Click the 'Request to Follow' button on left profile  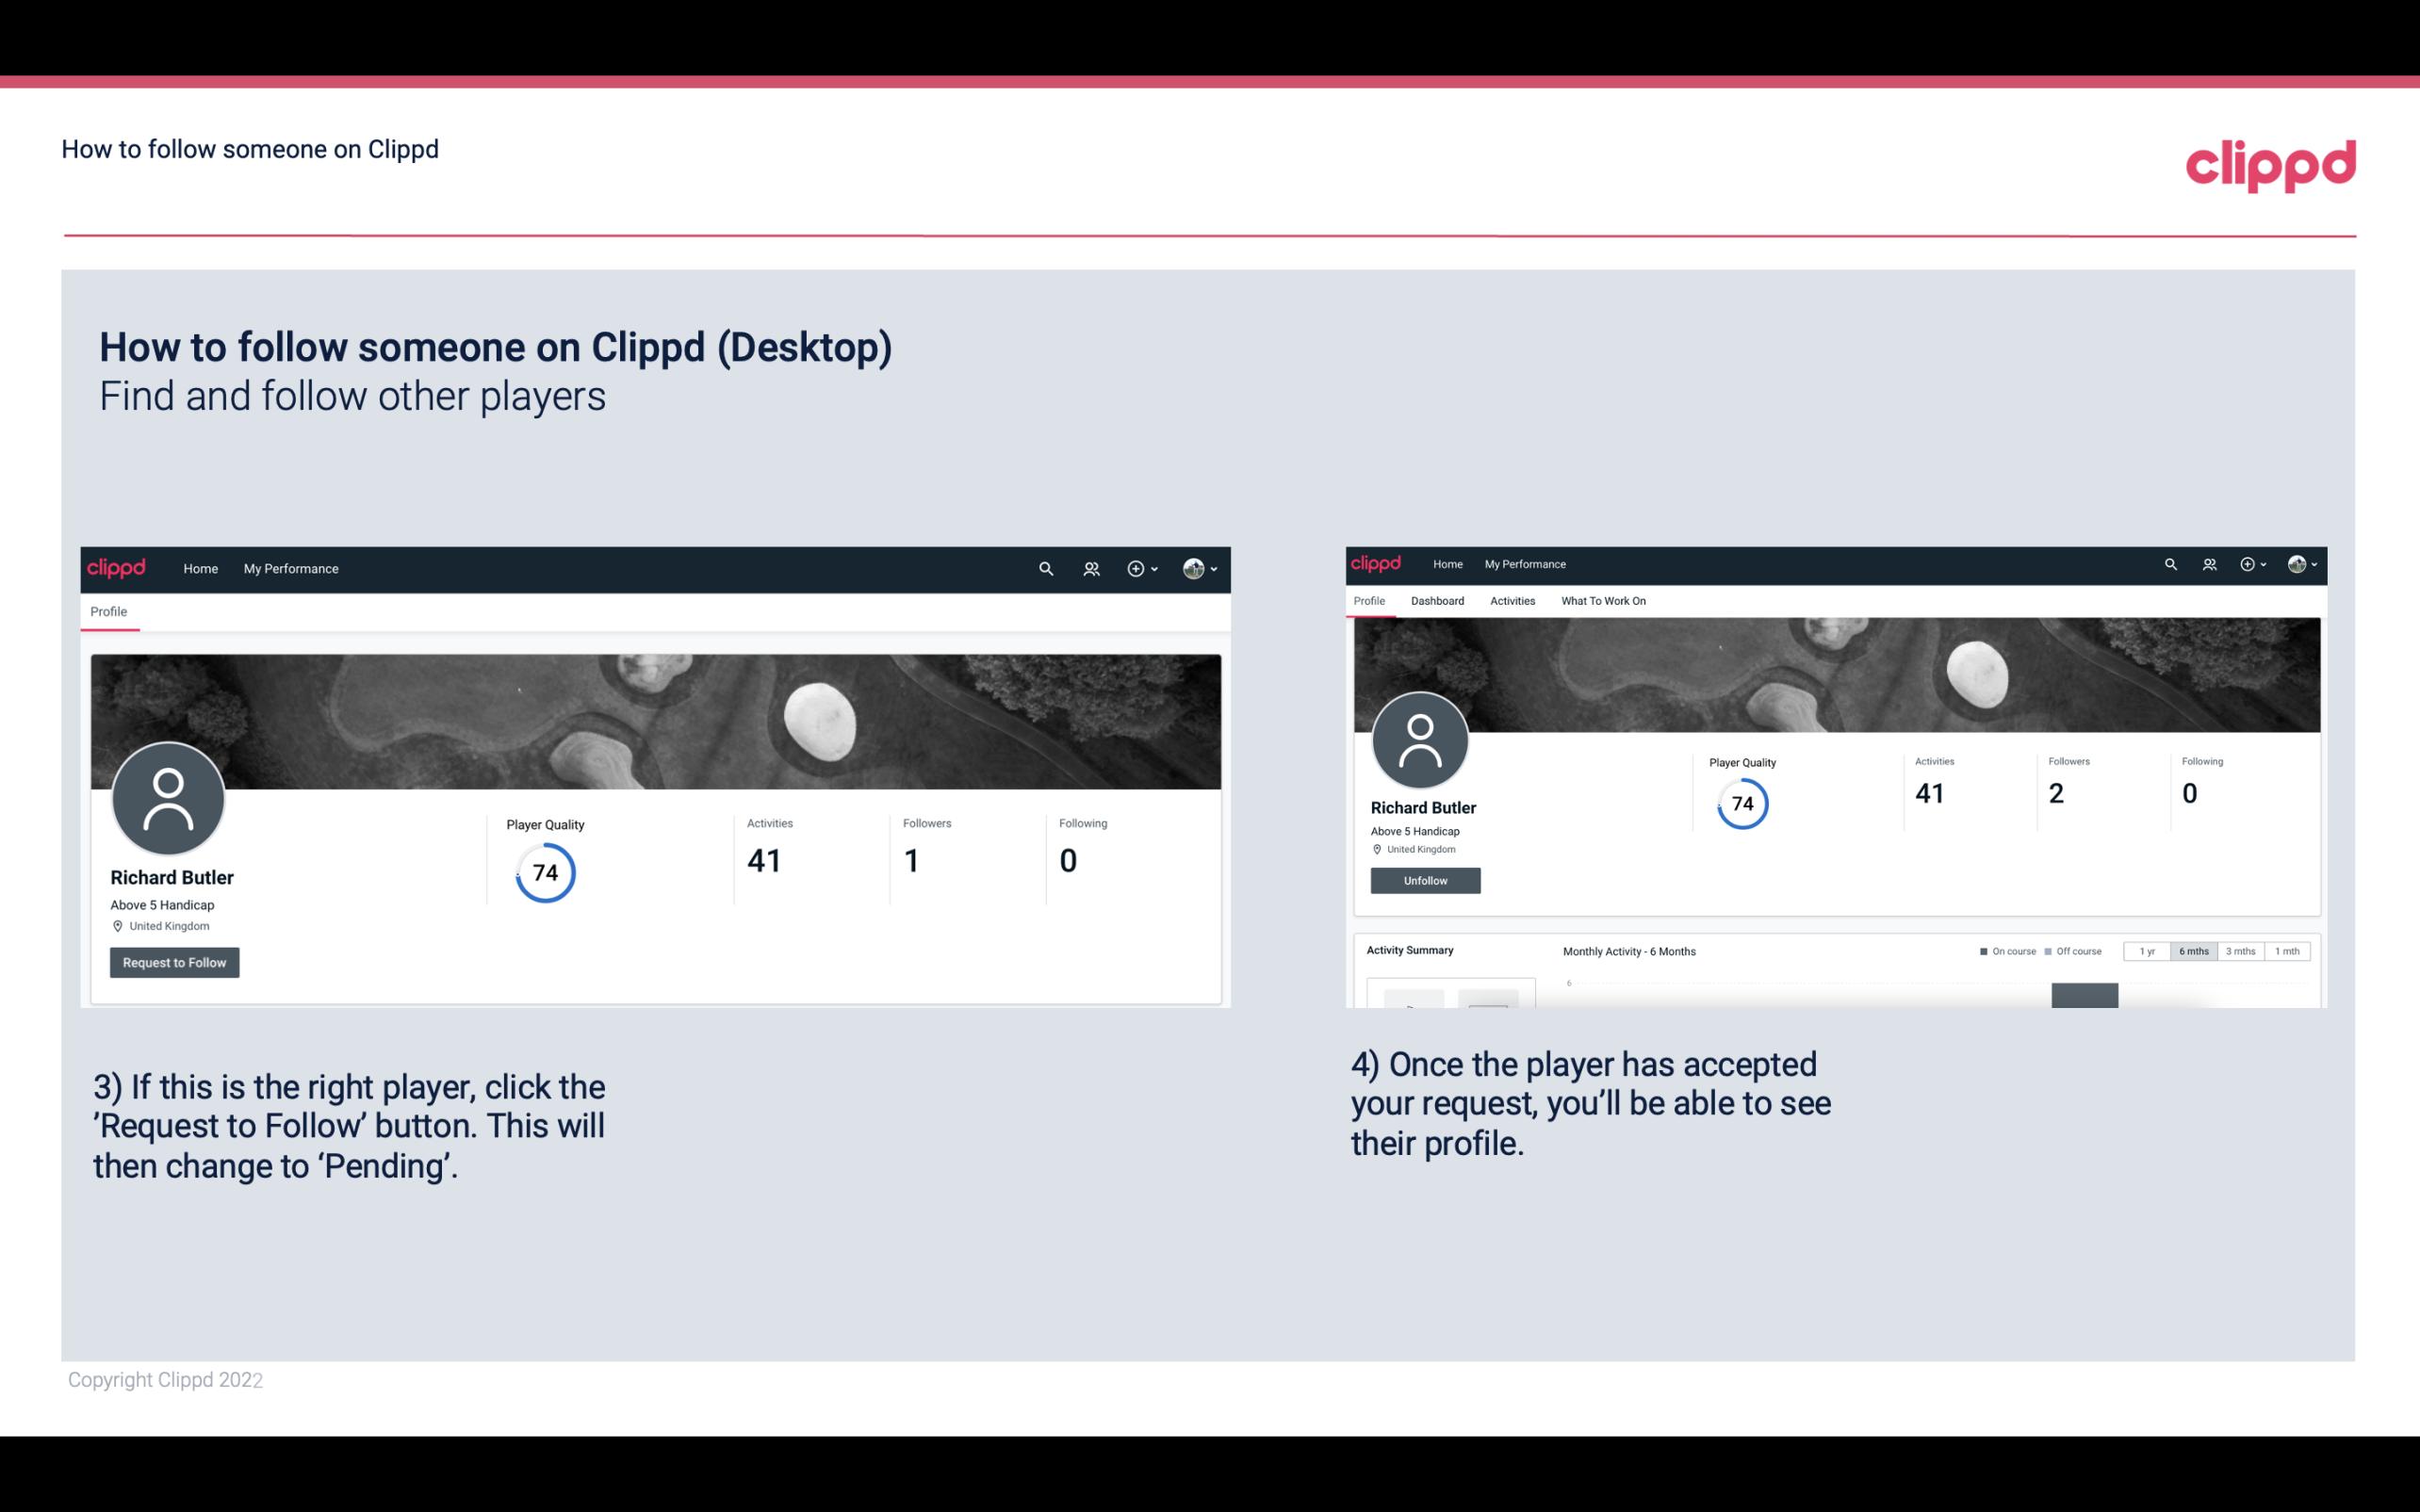tap(174, 962)
